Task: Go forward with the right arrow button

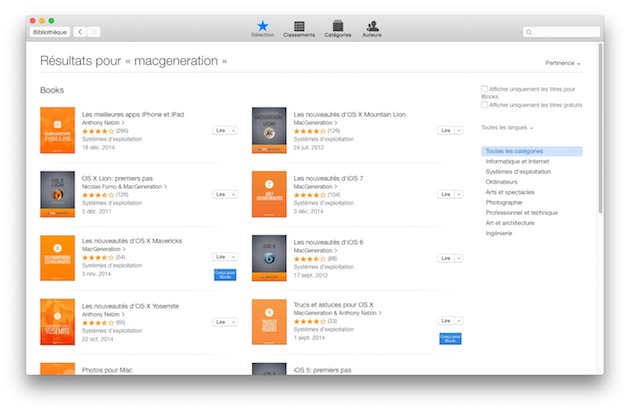Action: tap(93, 32)
